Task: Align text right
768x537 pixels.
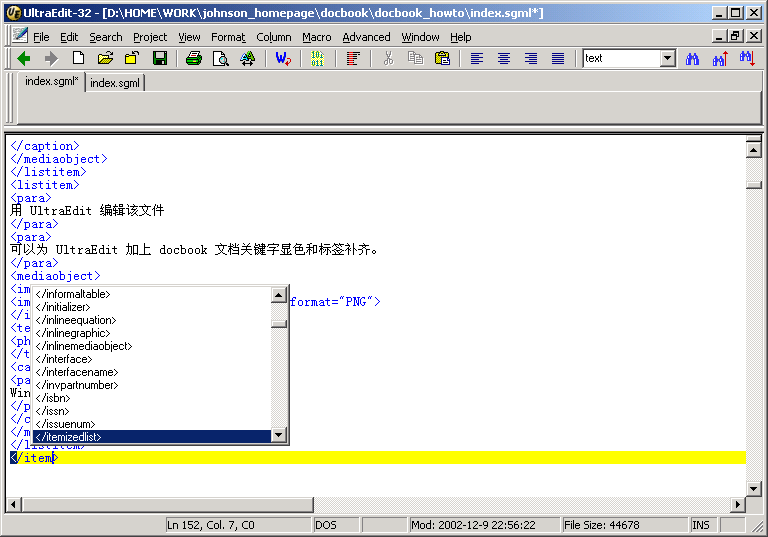Action: [531, 59]
